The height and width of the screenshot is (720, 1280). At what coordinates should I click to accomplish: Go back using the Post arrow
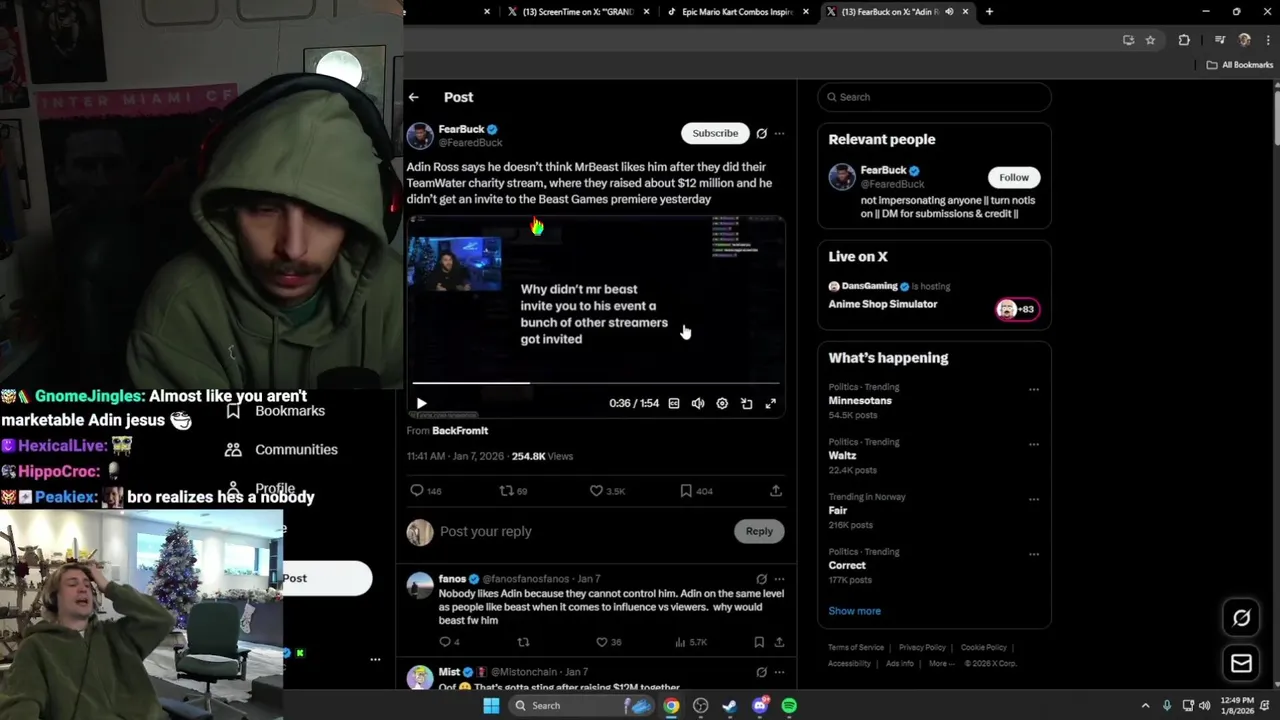coord(414,97)
